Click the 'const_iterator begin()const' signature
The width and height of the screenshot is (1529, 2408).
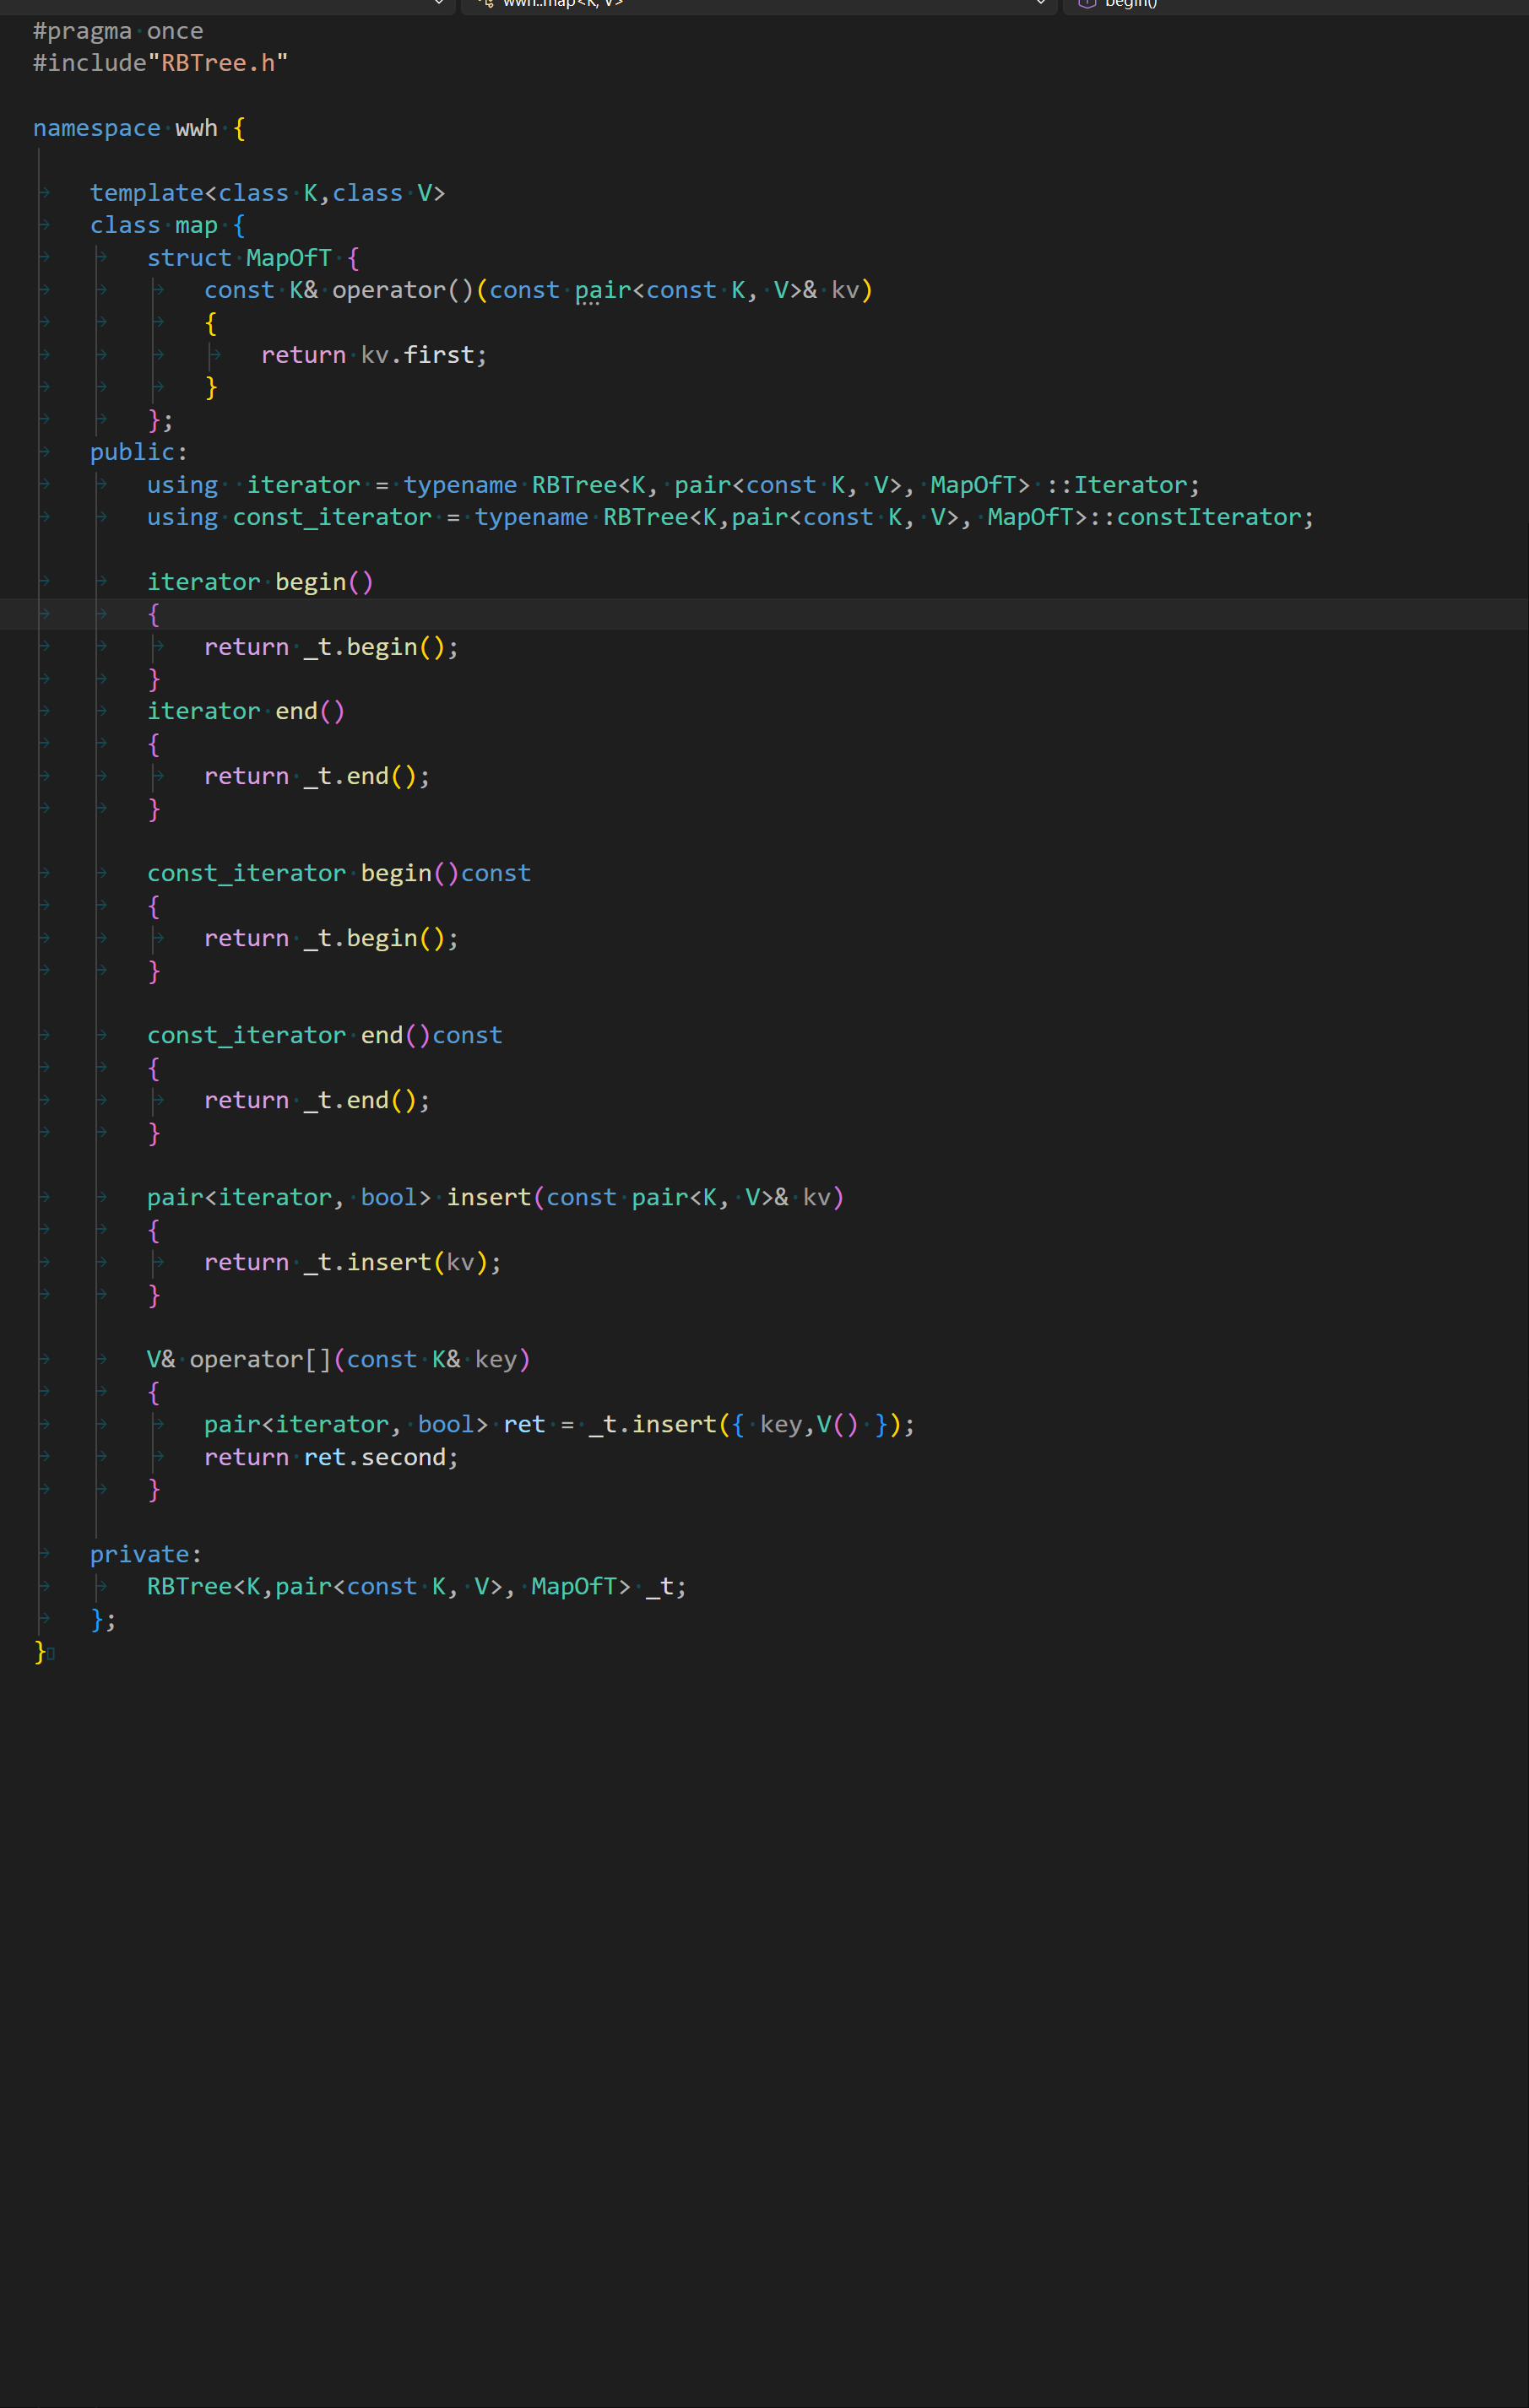coord(339,873)
